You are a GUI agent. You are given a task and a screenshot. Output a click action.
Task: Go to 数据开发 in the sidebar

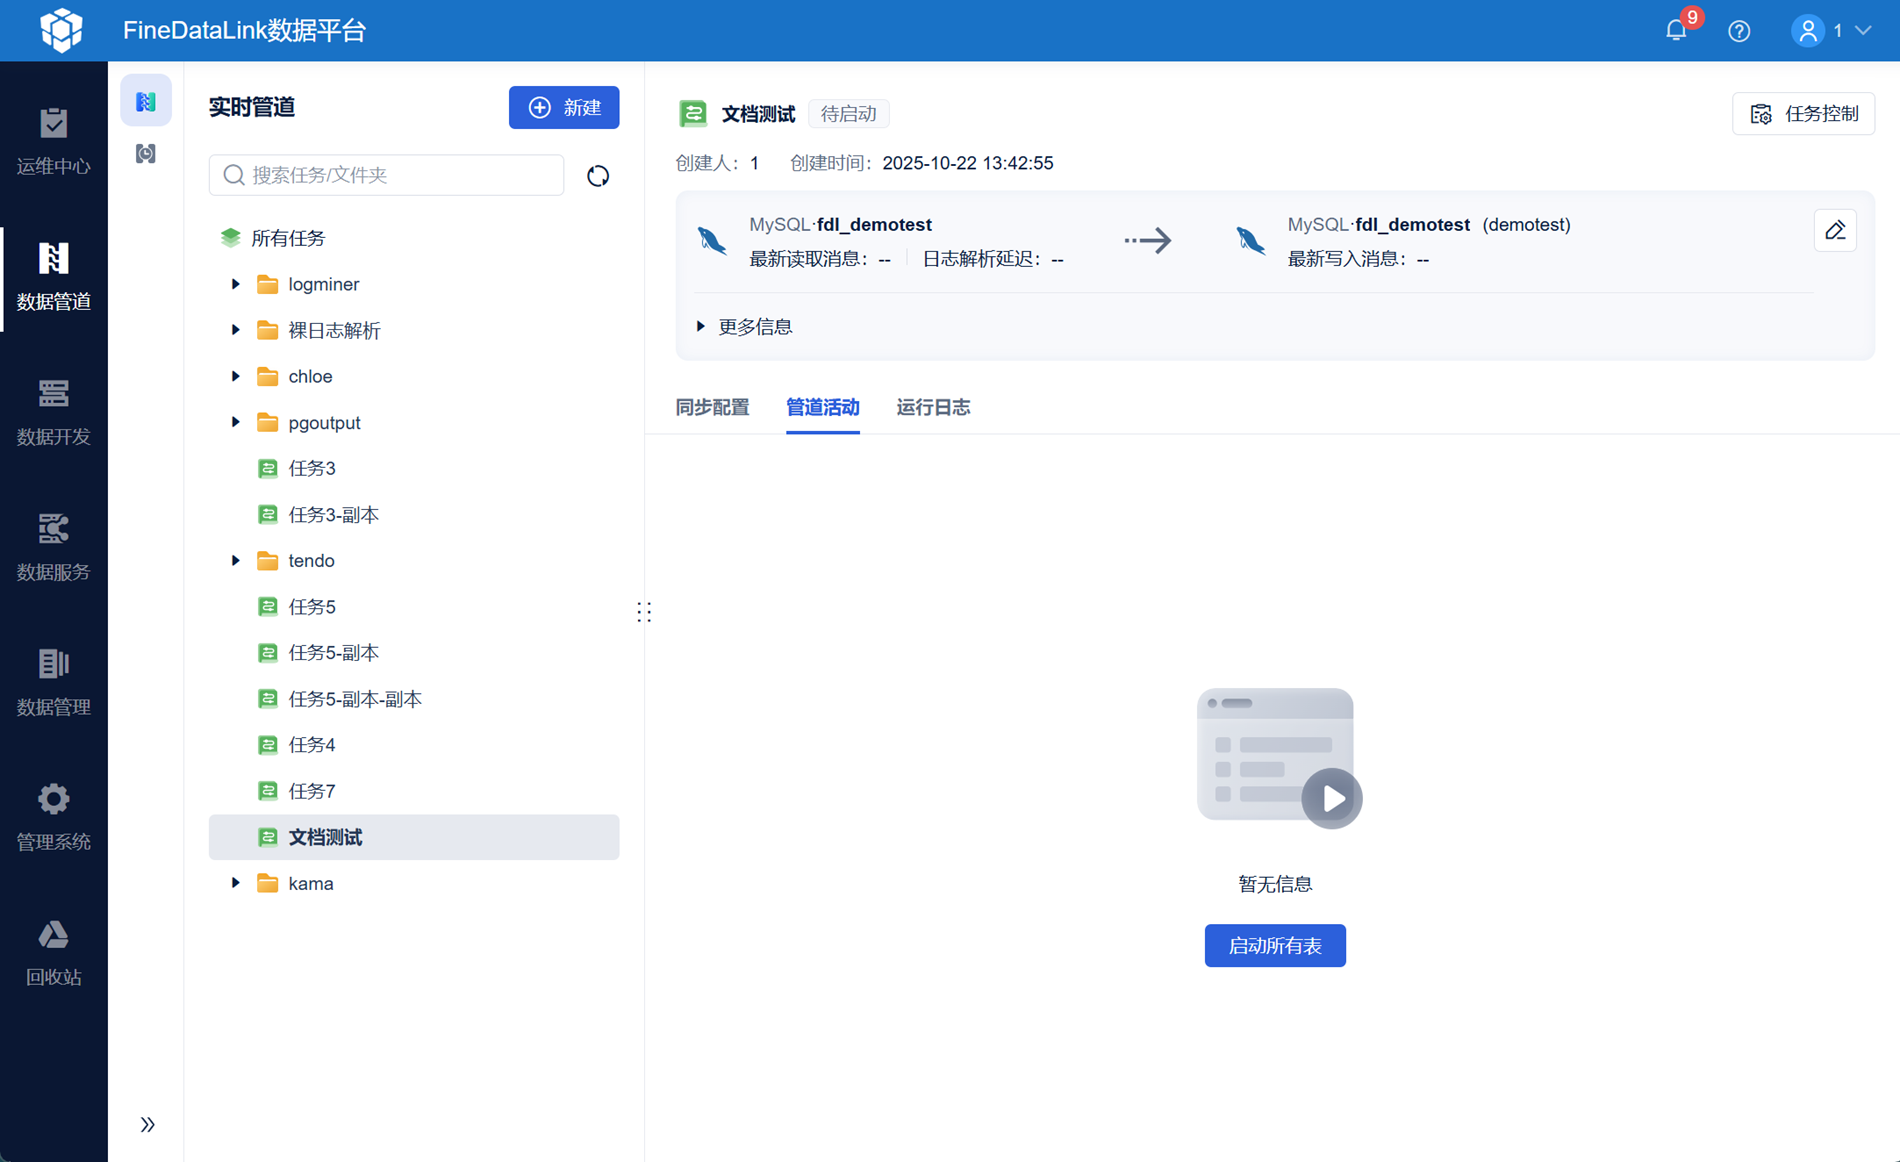(x=53, y=411)
